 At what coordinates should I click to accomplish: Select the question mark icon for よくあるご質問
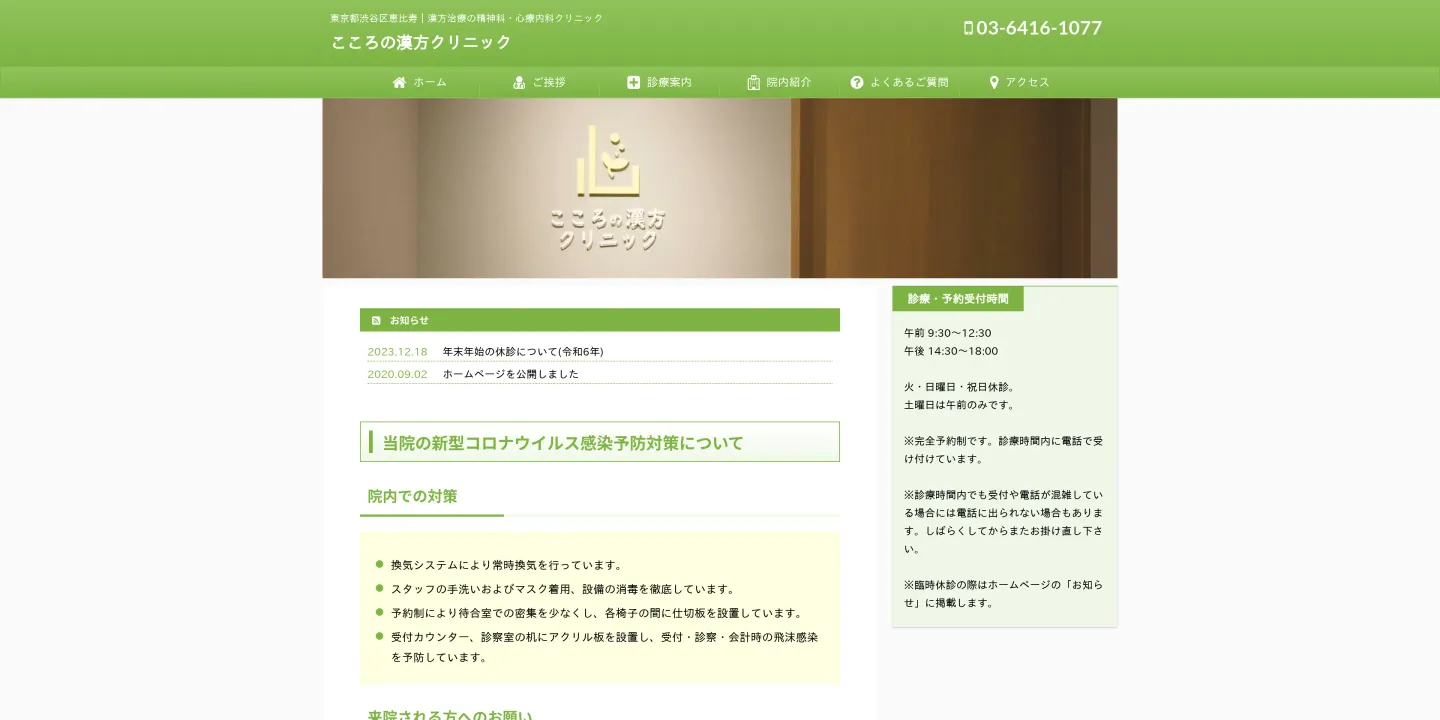pos(857,82)
